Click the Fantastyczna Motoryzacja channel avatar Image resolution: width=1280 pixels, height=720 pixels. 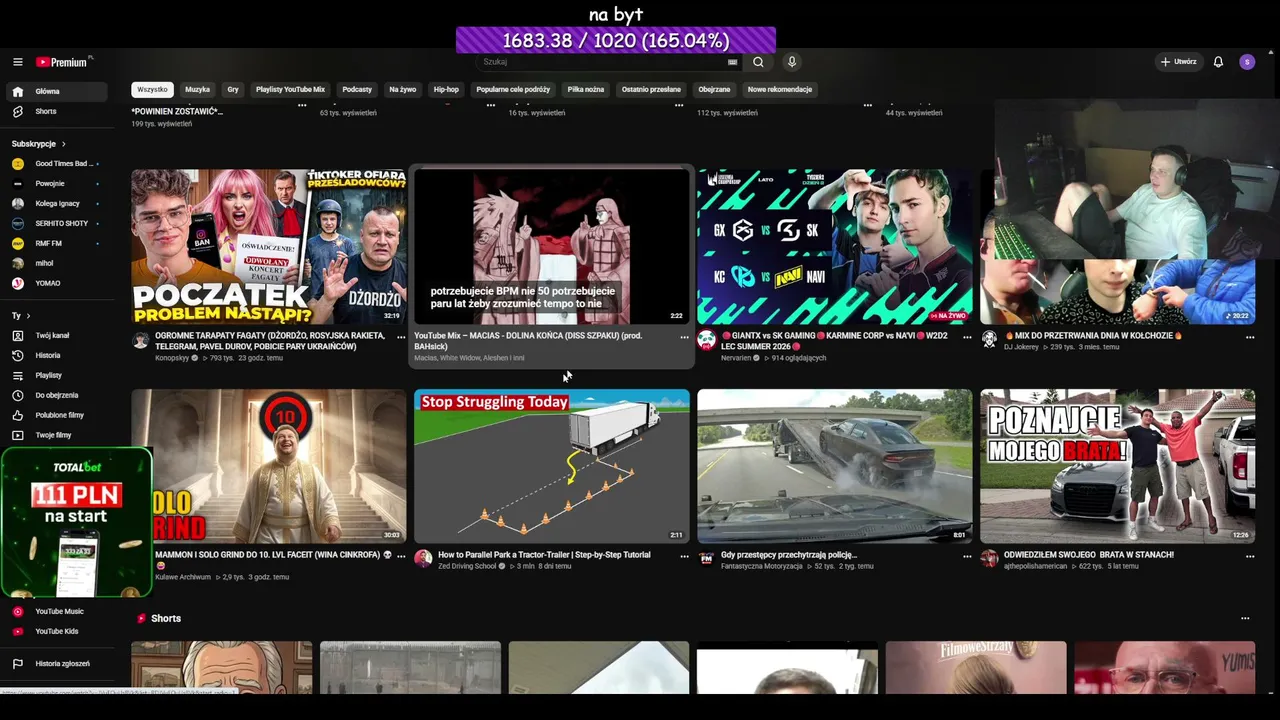[x=706, y=558]
